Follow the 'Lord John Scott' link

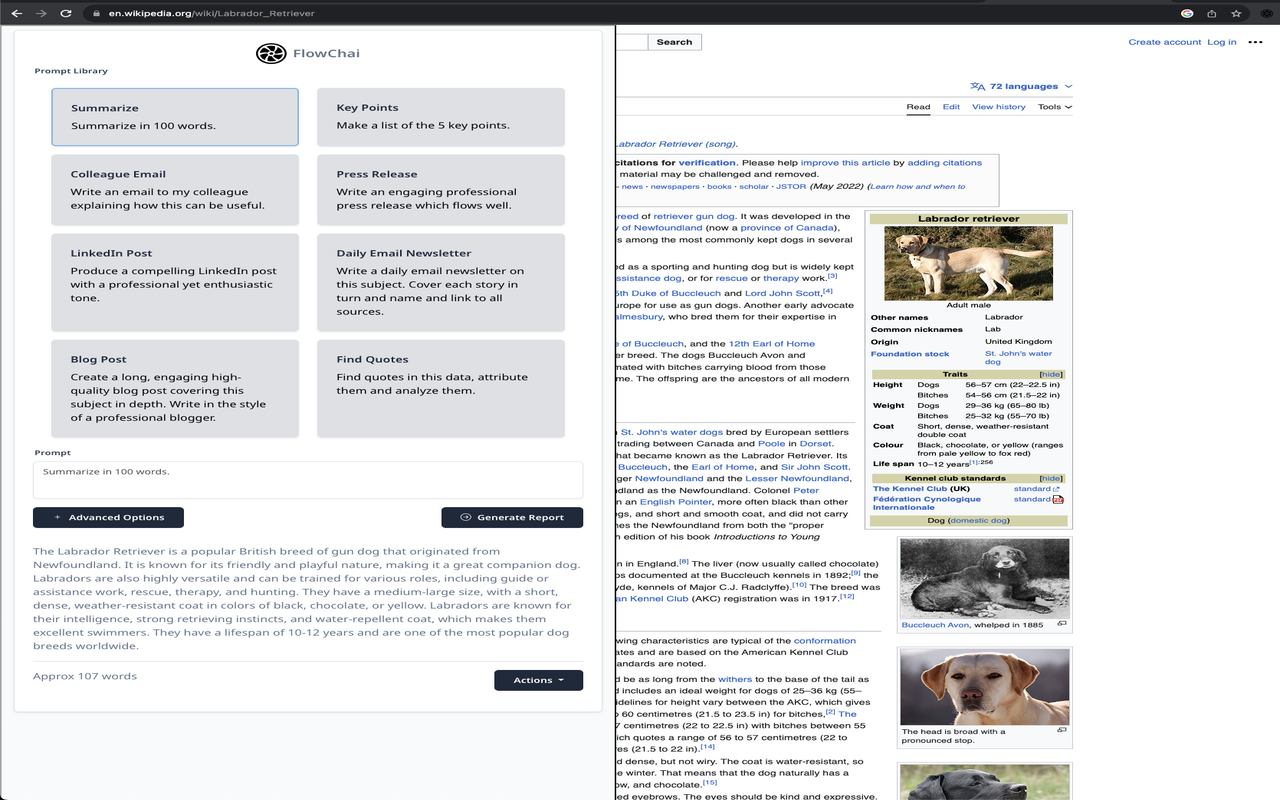[783, 293]
